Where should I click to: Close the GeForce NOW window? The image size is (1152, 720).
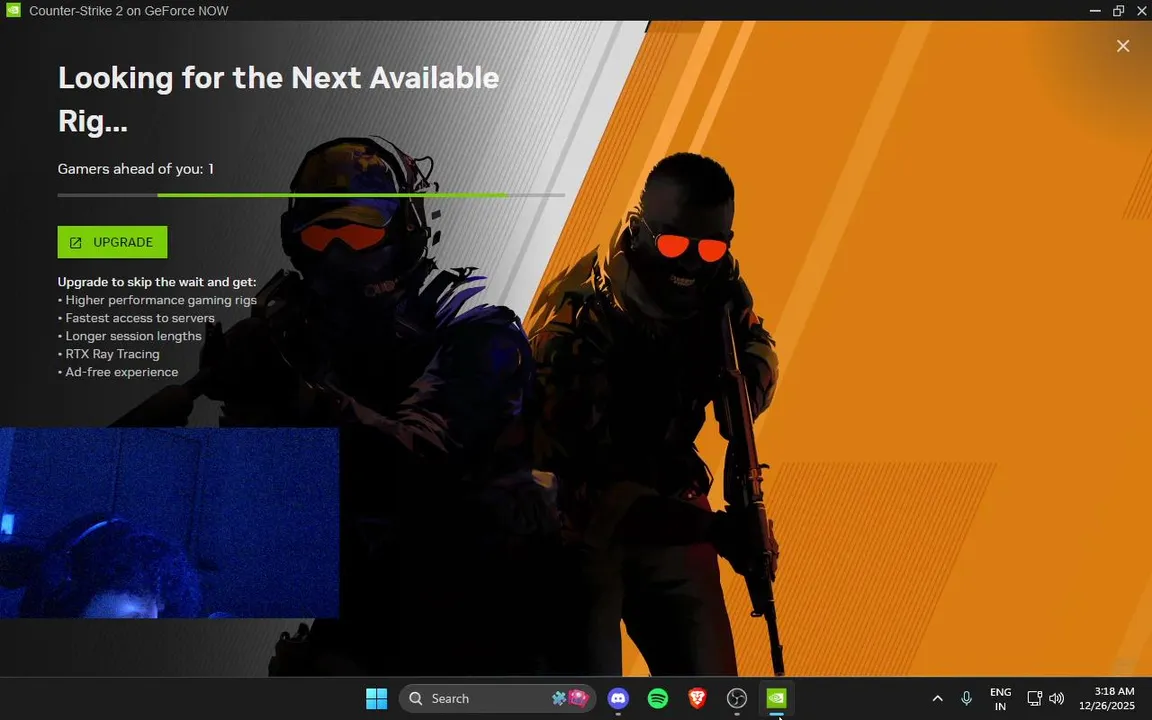point(1142,10)
